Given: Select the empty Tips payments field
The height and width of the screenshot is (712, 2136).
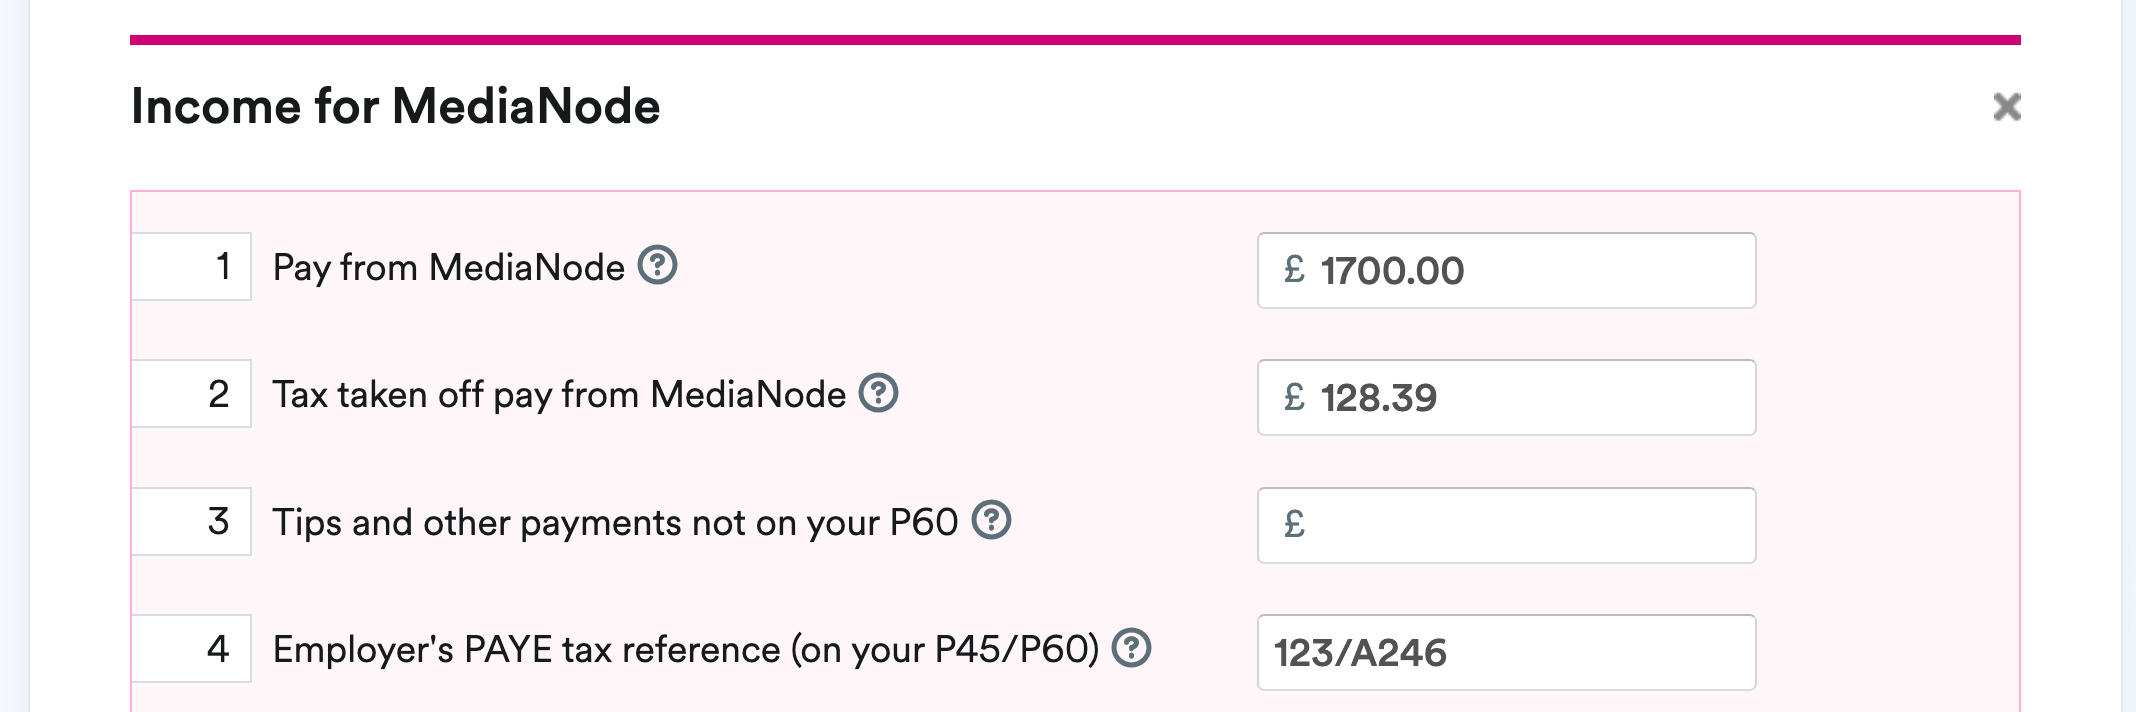Looking at the screenshot, I should pyautogui.click(x=1508, y=525).
